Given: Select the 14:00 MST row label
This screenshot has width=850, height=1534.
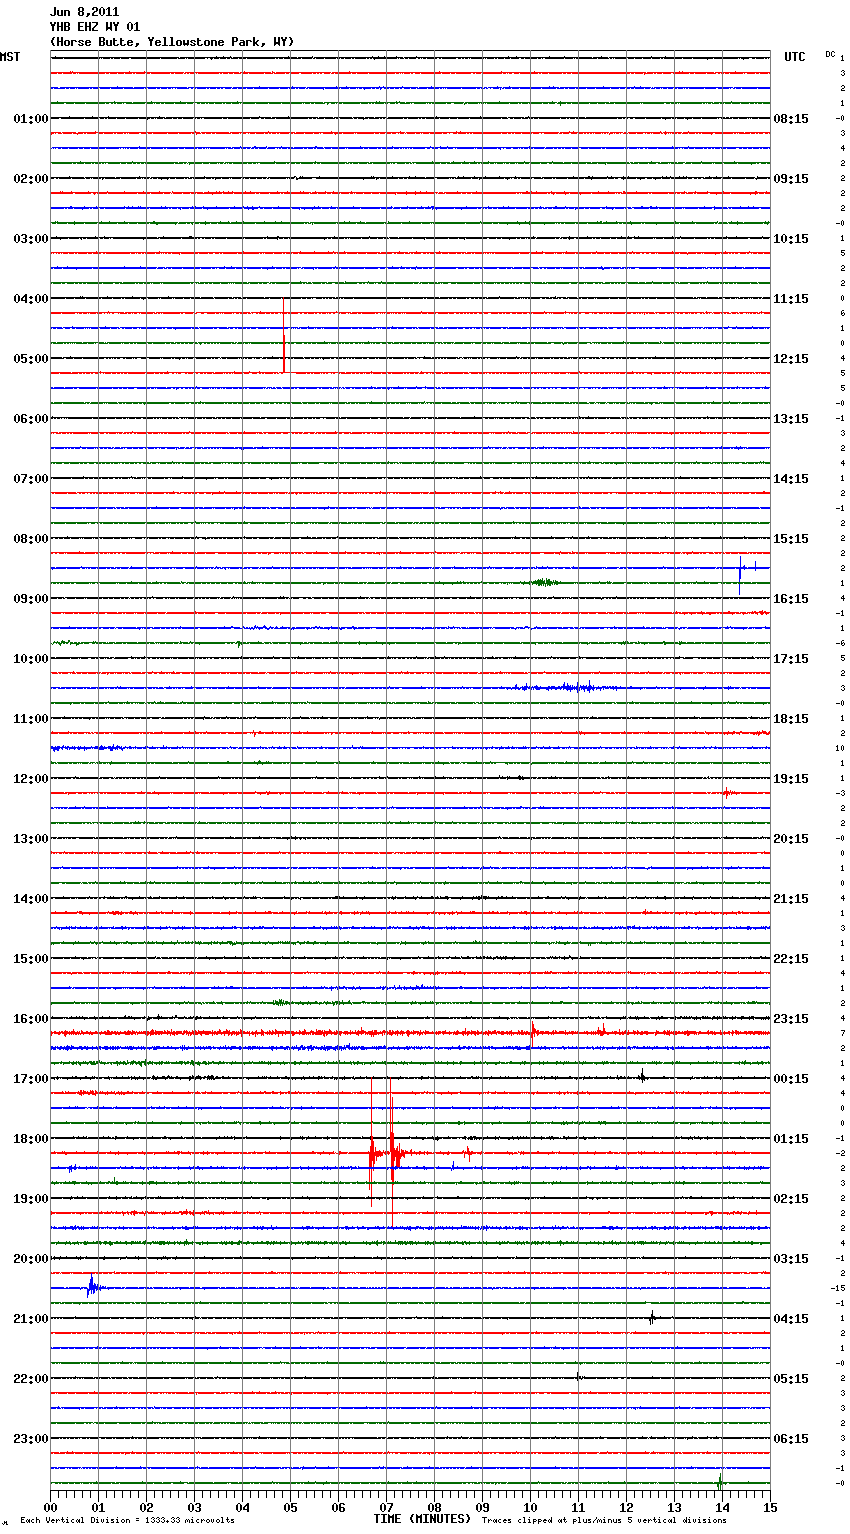Looking at the screenshot, I should click(x=31, y=899).
